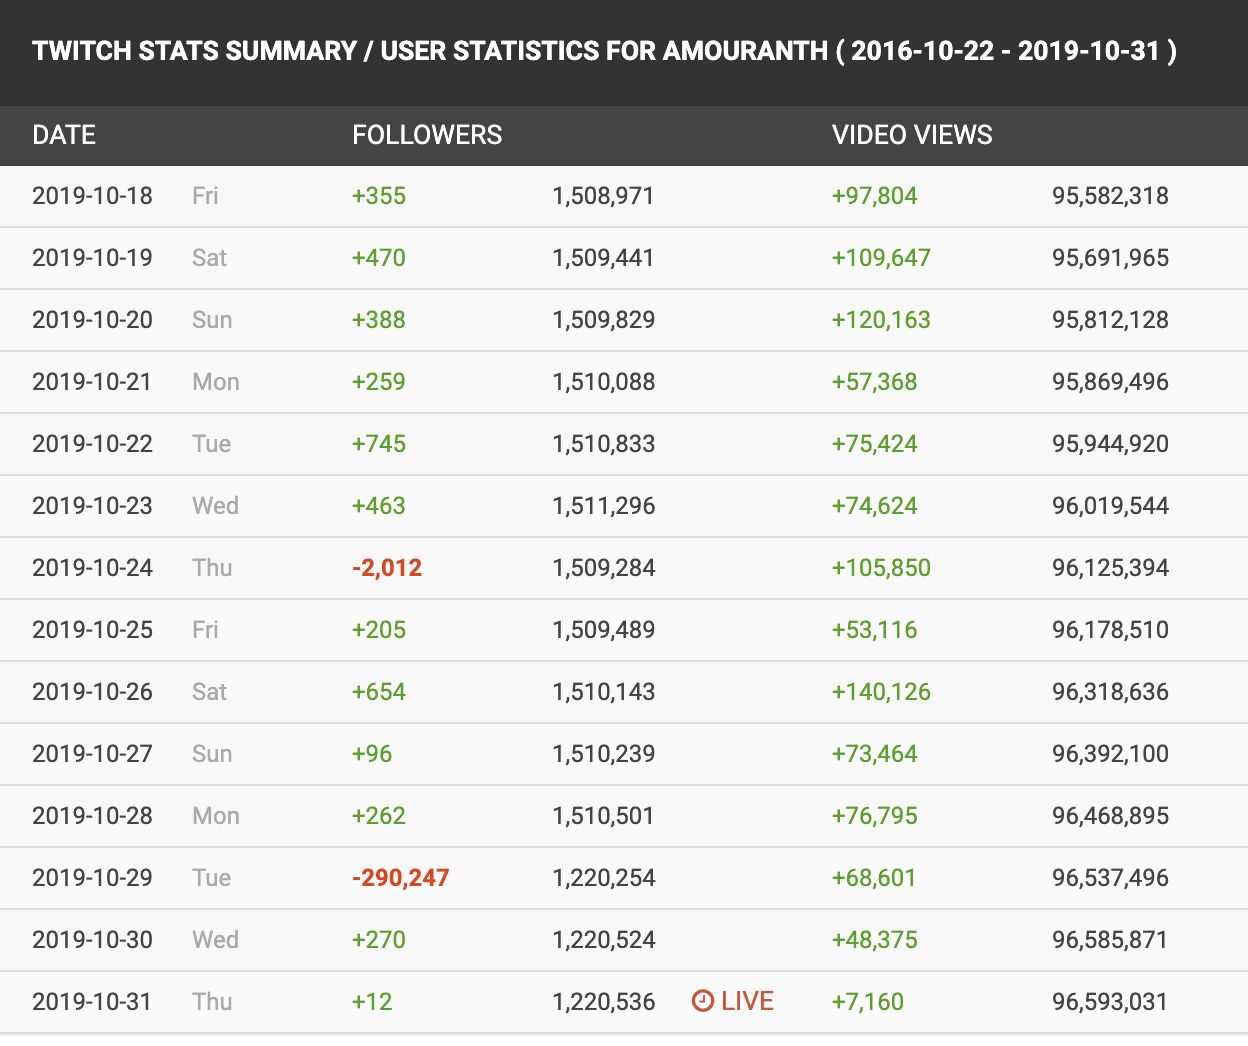Click the LIVE status label

pos(747,1002)
